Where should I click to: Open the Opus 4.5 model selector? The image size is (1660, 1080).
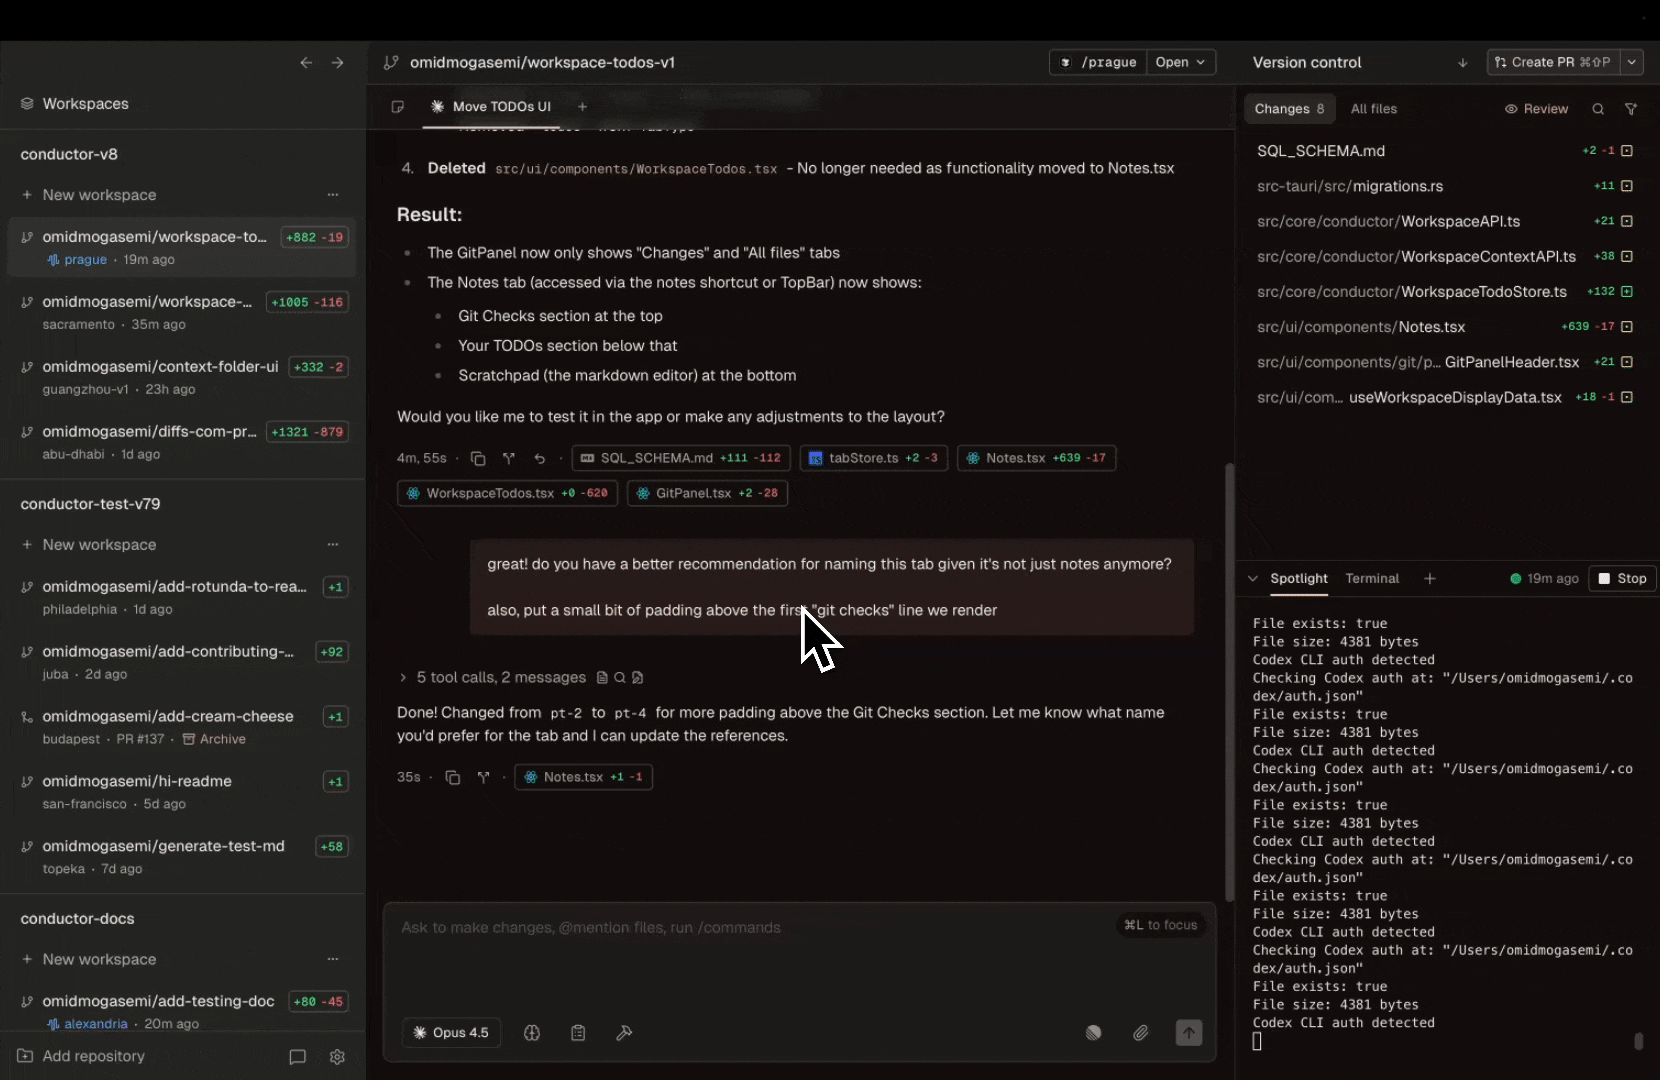pyautogui.click(x=452, y=1033)
